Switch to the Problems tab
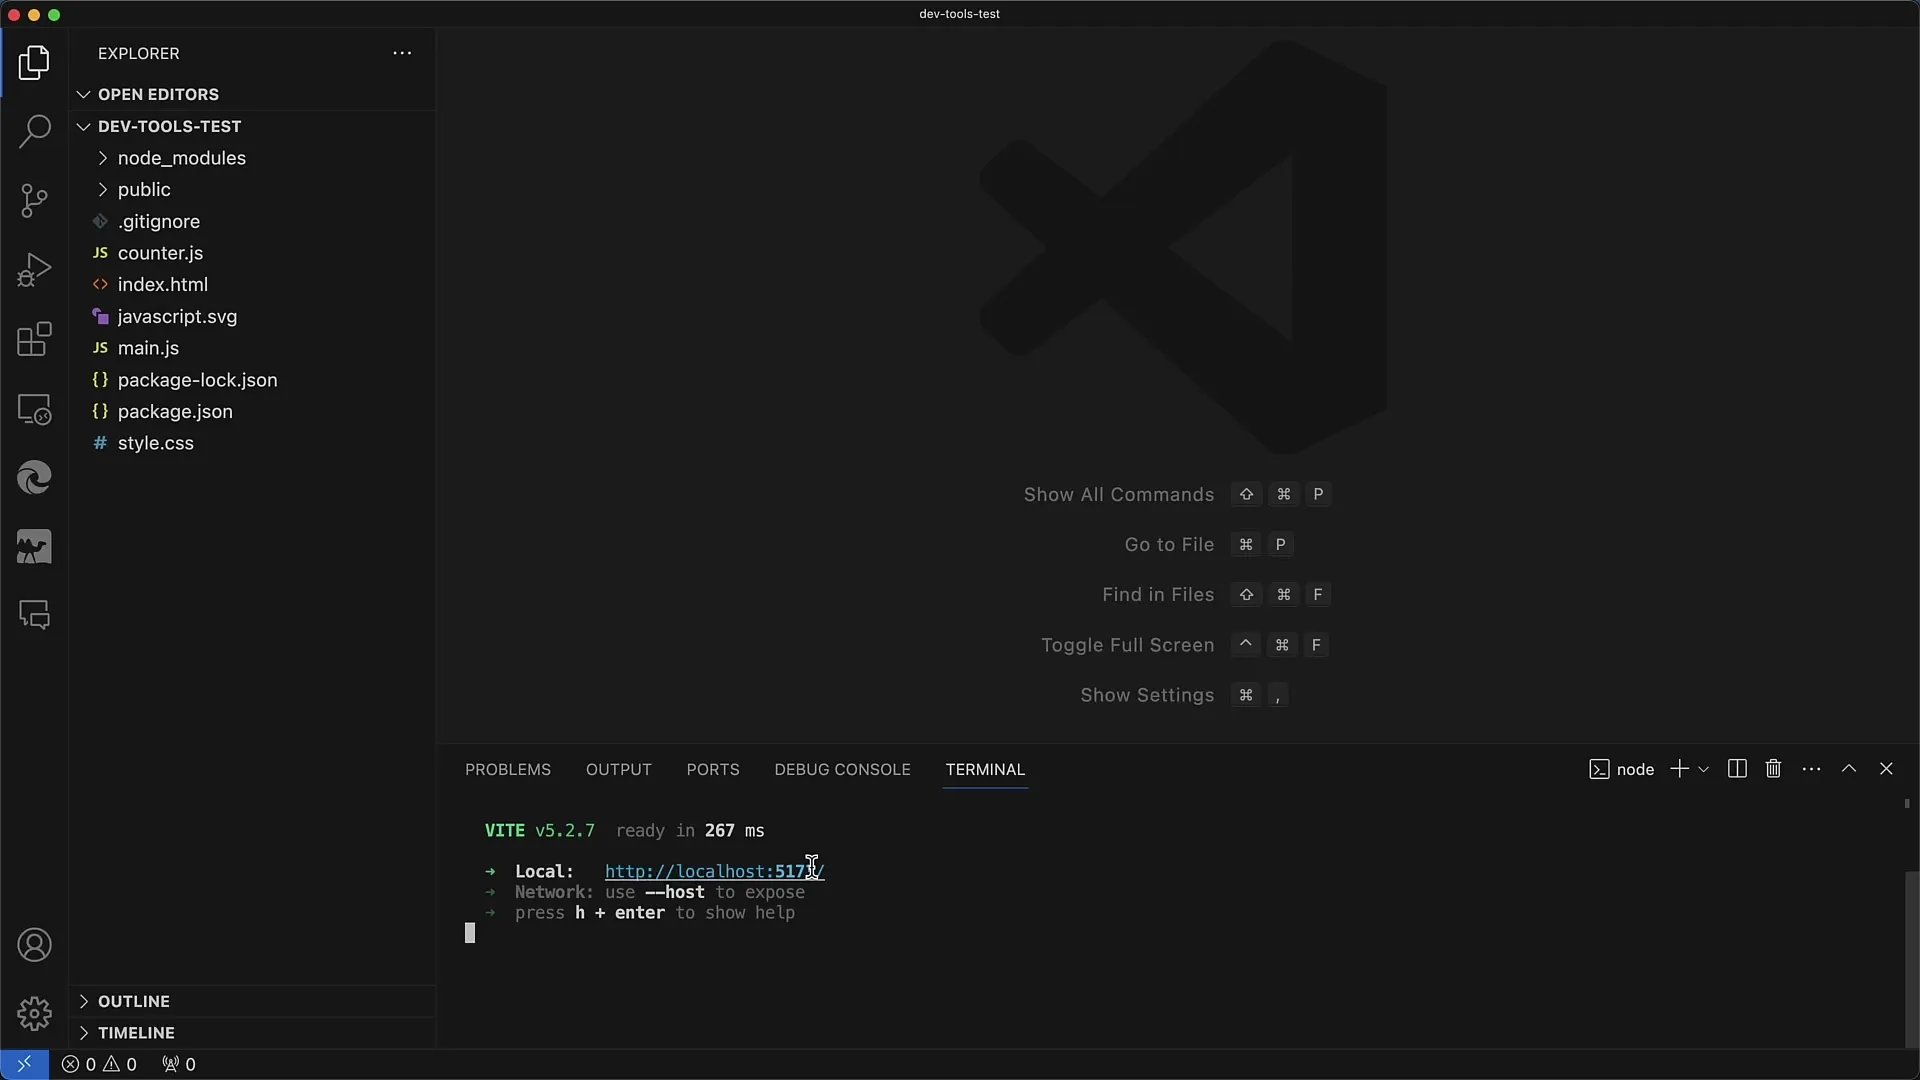 pyautogui.click(x=508, y=770)
